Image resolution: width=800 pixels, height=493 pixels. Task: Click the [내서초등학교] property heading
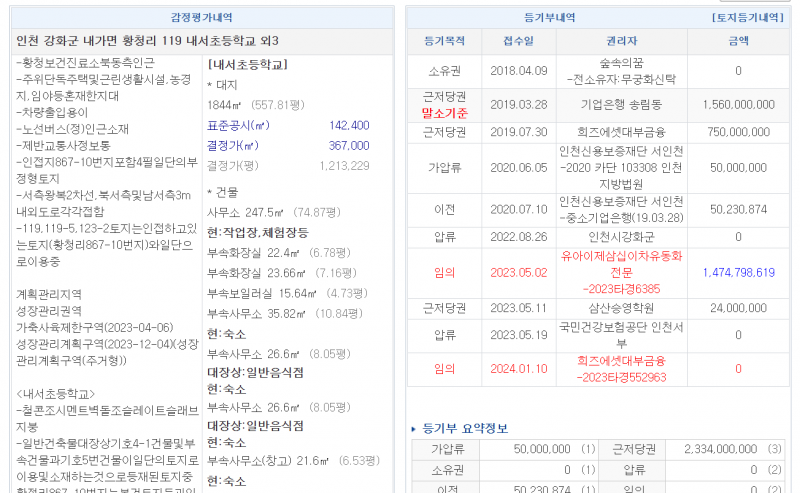(246, 63)
